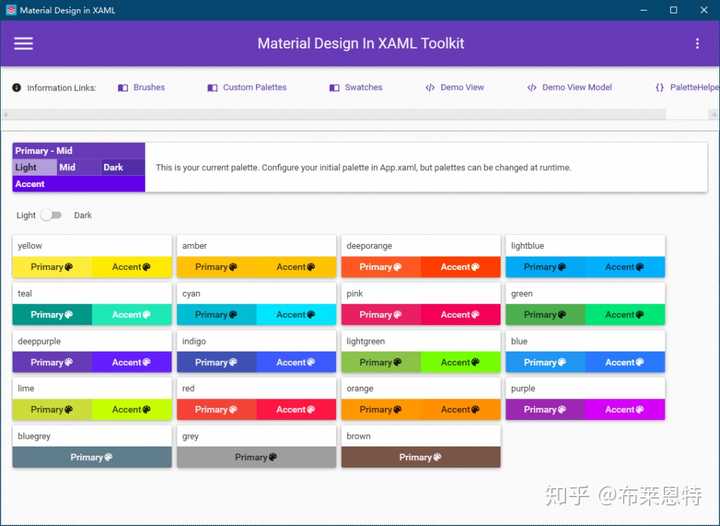Apply yellow as Primary color
This screenshot has height=526, width=720.
point(52,267)
